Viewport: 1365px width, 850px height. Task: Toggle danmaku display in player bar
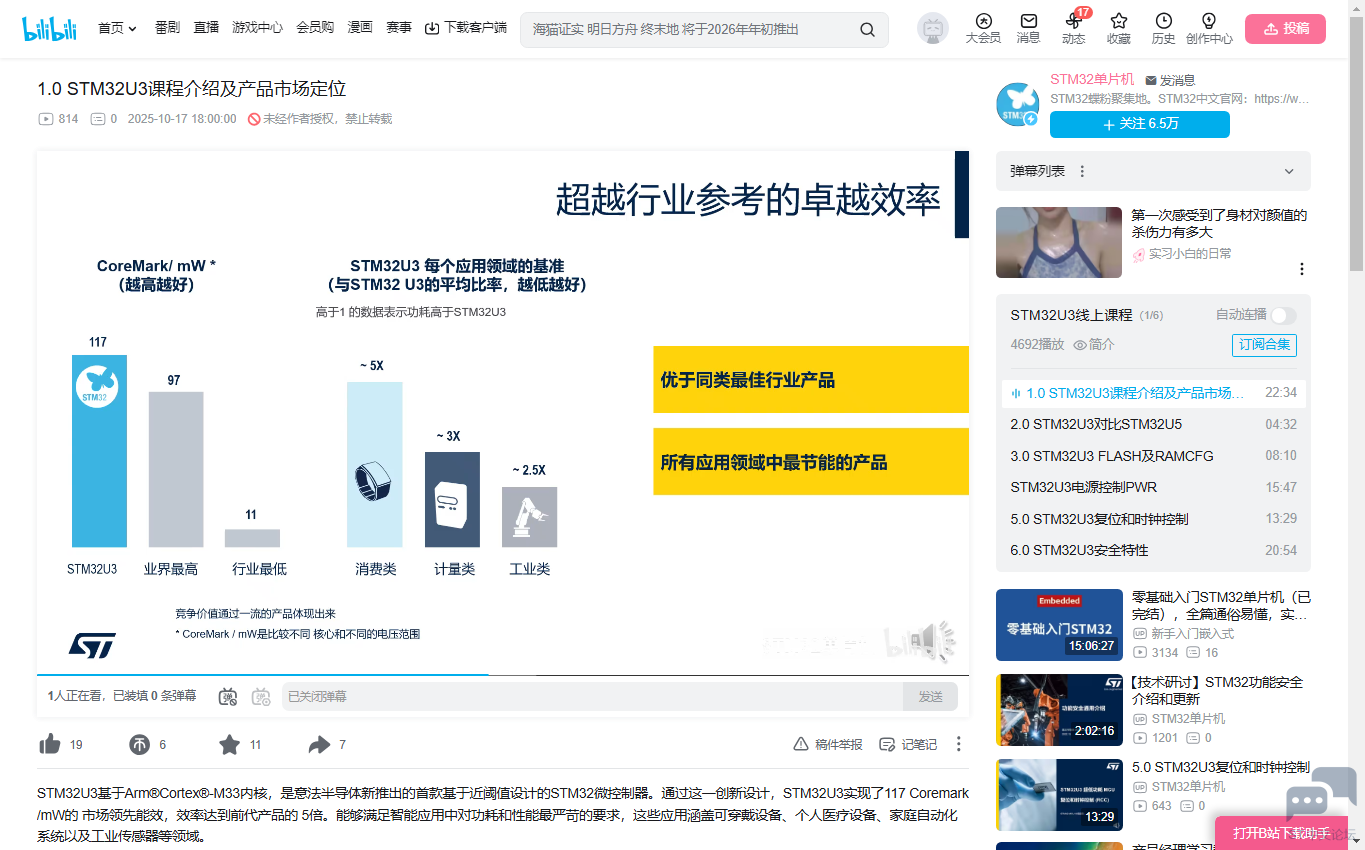tap(228, 696)
